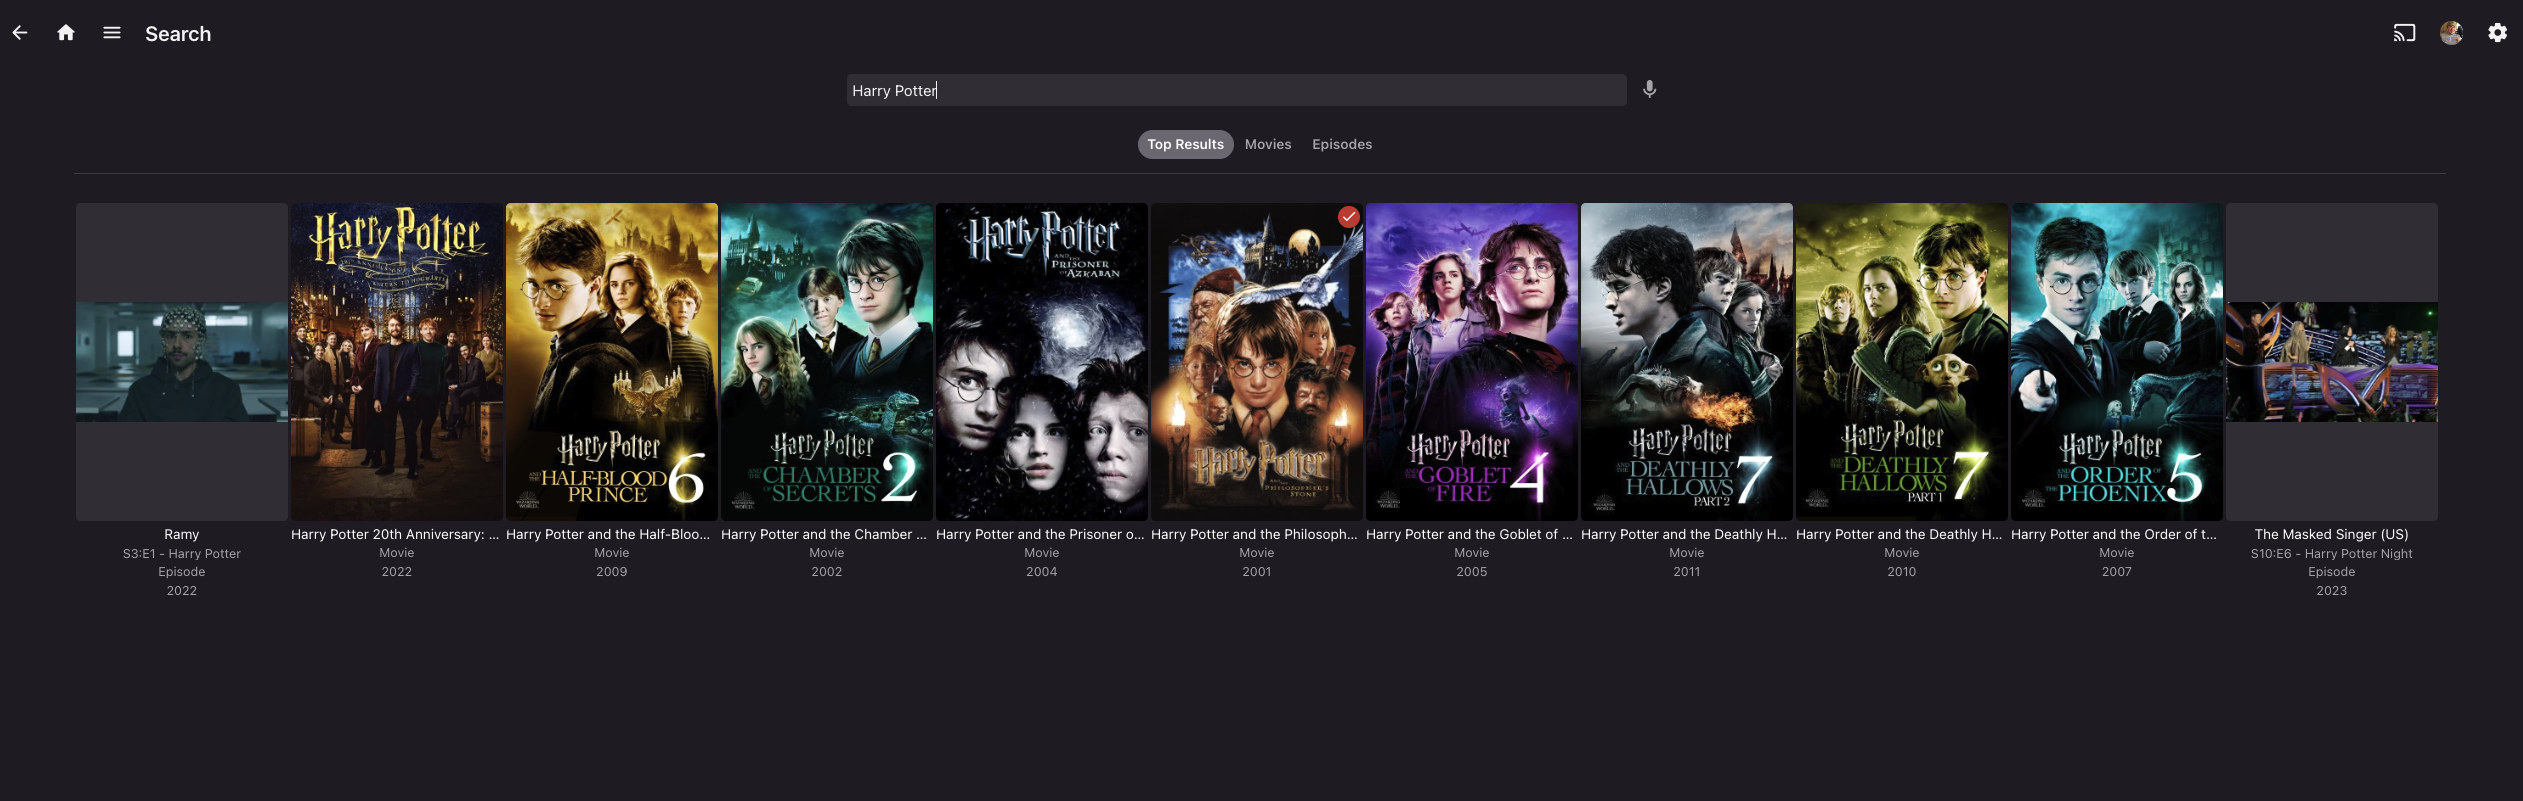Open the Deathly Hallows Part 2 poster
Image resolution: width=2523 pixels, height=801 pixels.
pos(1687,362)
